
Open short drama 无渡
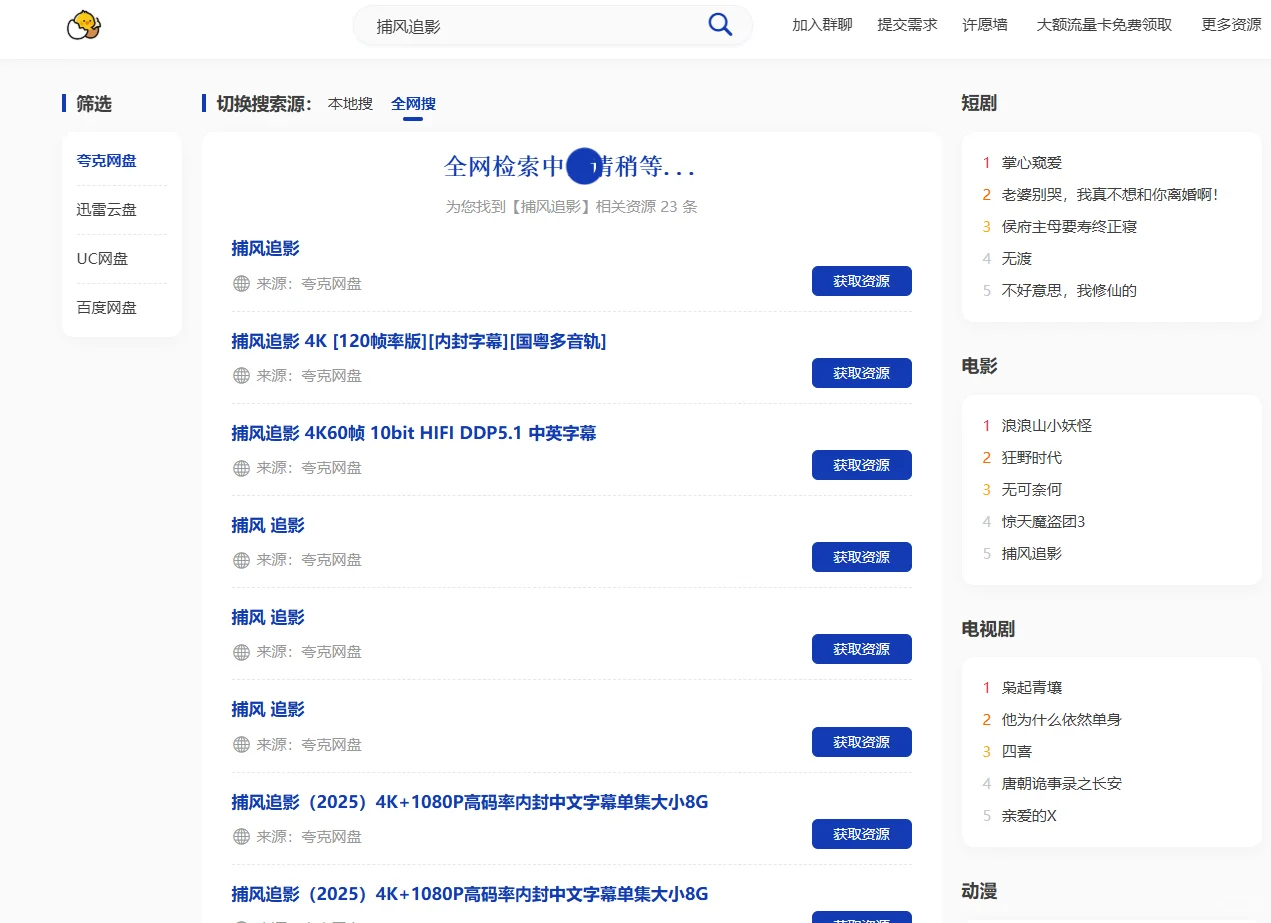click(1016, 258)
